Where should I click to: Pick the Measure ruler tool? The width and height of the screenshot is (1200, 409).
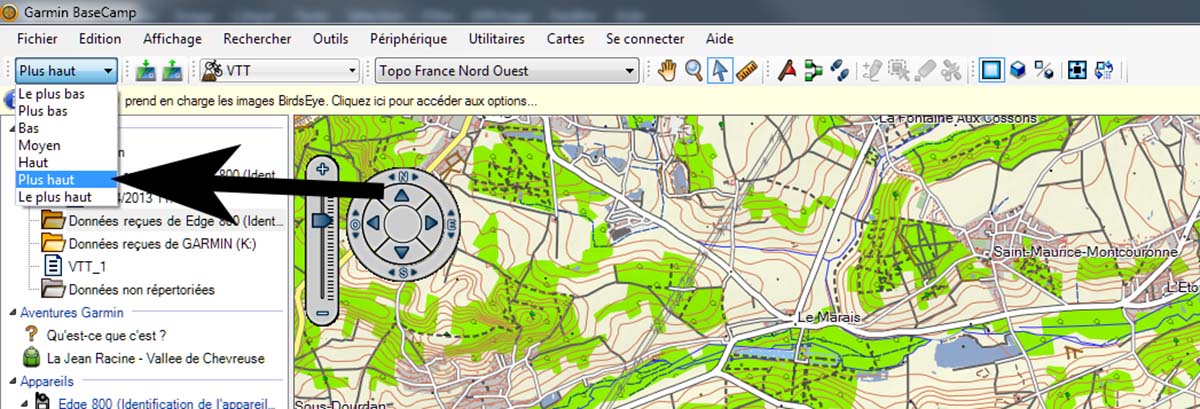[x=745, y=71]
